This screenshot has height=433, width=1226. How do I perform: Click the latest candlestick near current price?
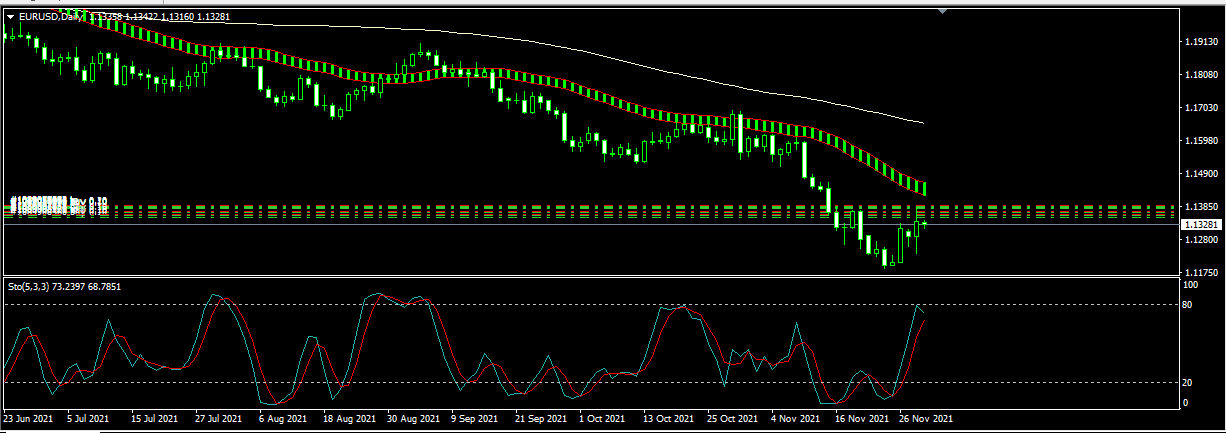(x=926, y=224)
